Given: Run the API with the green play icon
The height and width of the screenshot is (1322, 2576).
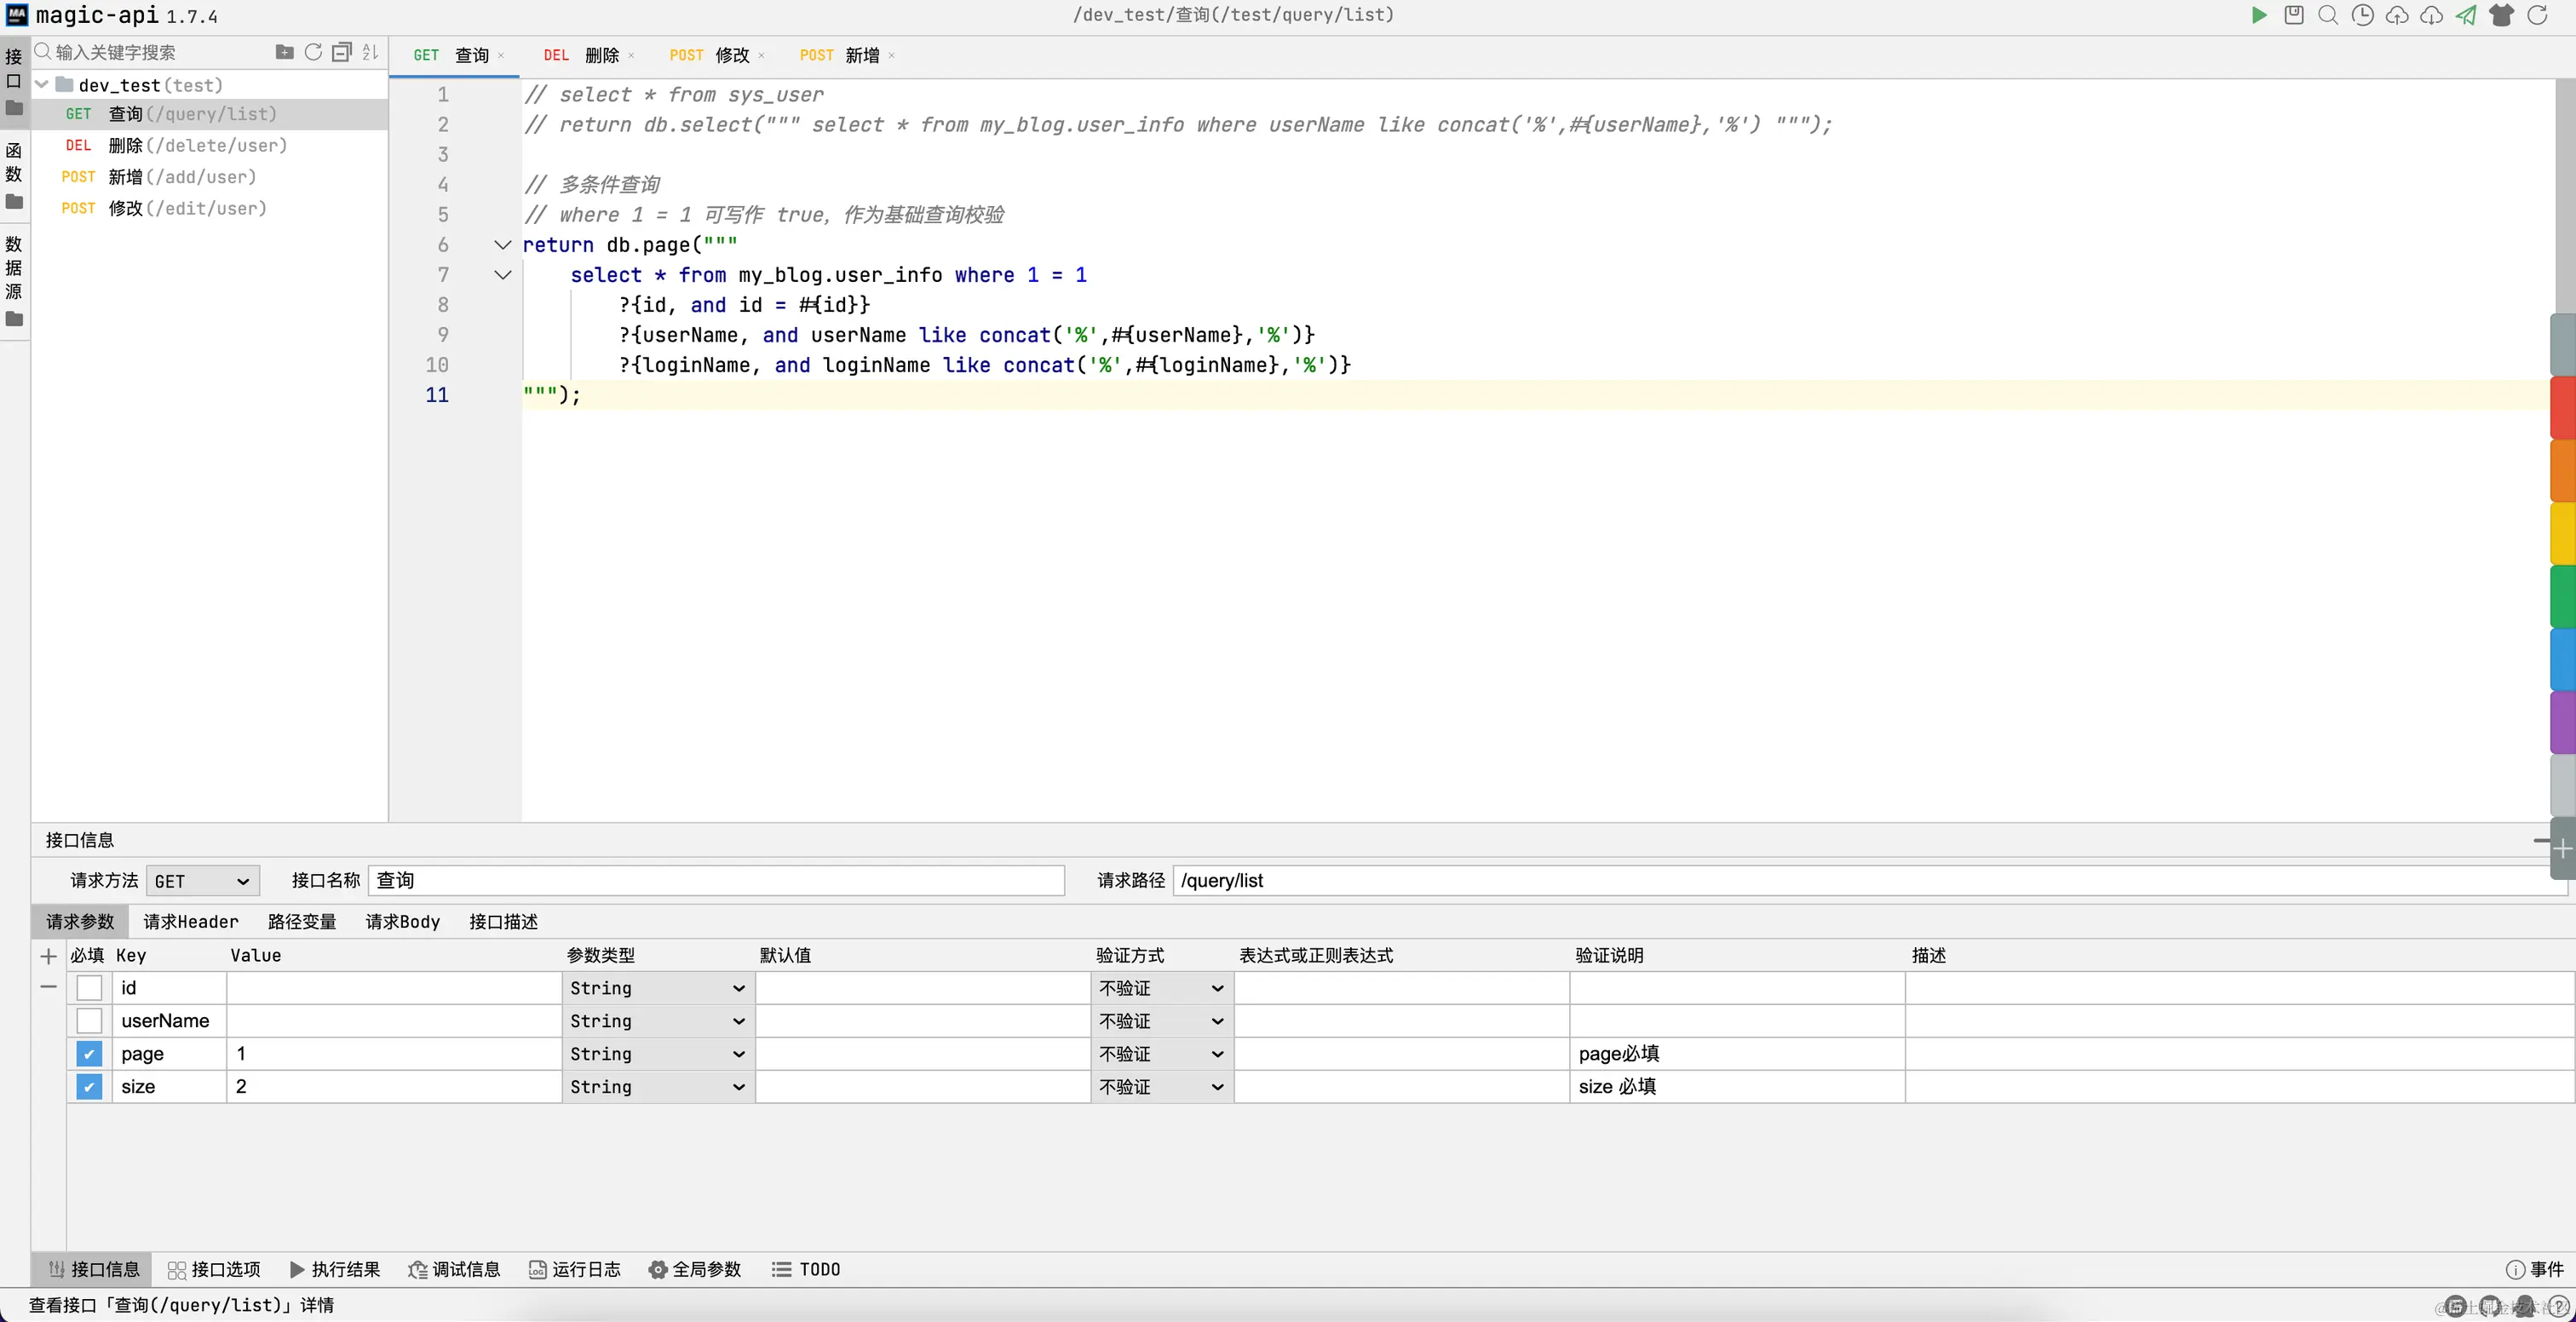Looking at the screenshot, I should pos(2259,15).
